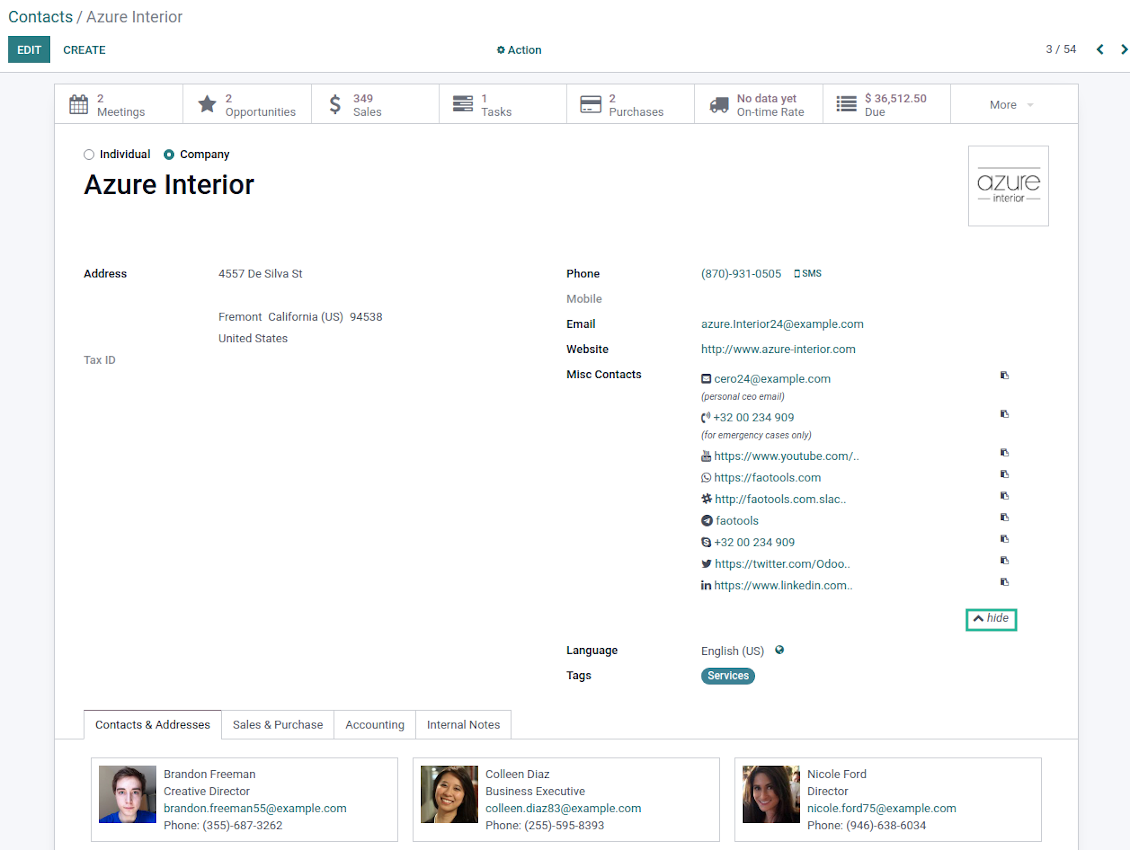This screenshot has width=1130, height=850.
Task: Open the Meetings calendar stat button
Action: point(118,104)
